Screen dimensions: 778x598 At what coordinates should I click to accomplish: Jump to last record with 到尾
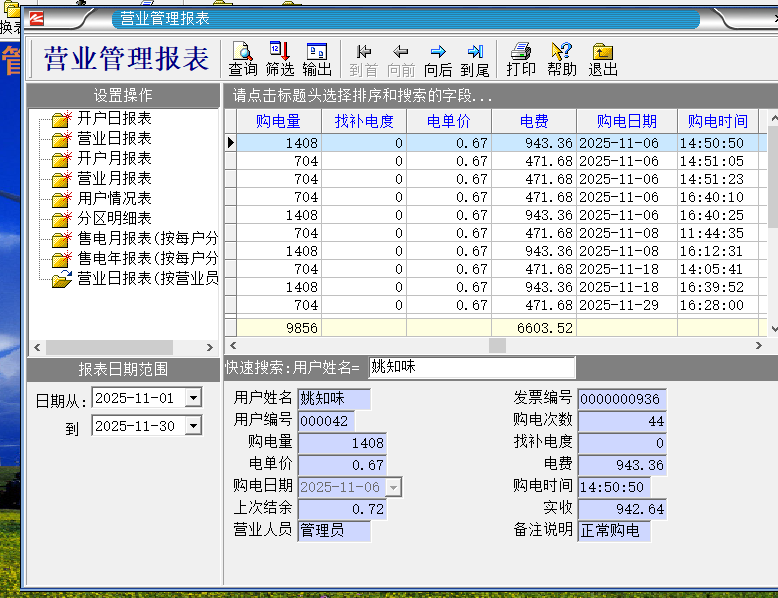pyautogui.click(x=475, y=59)
